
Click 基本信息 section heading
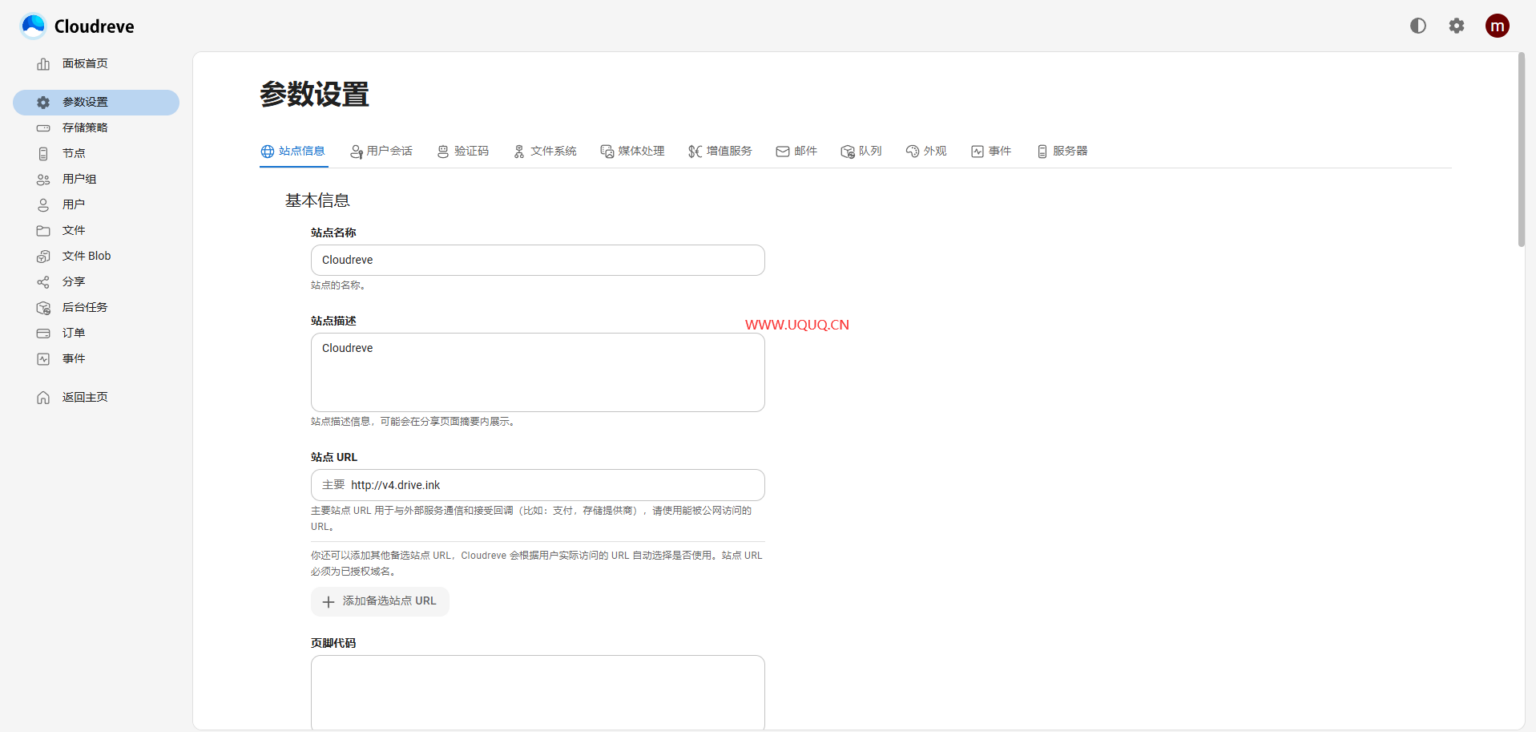click(318, 200)
